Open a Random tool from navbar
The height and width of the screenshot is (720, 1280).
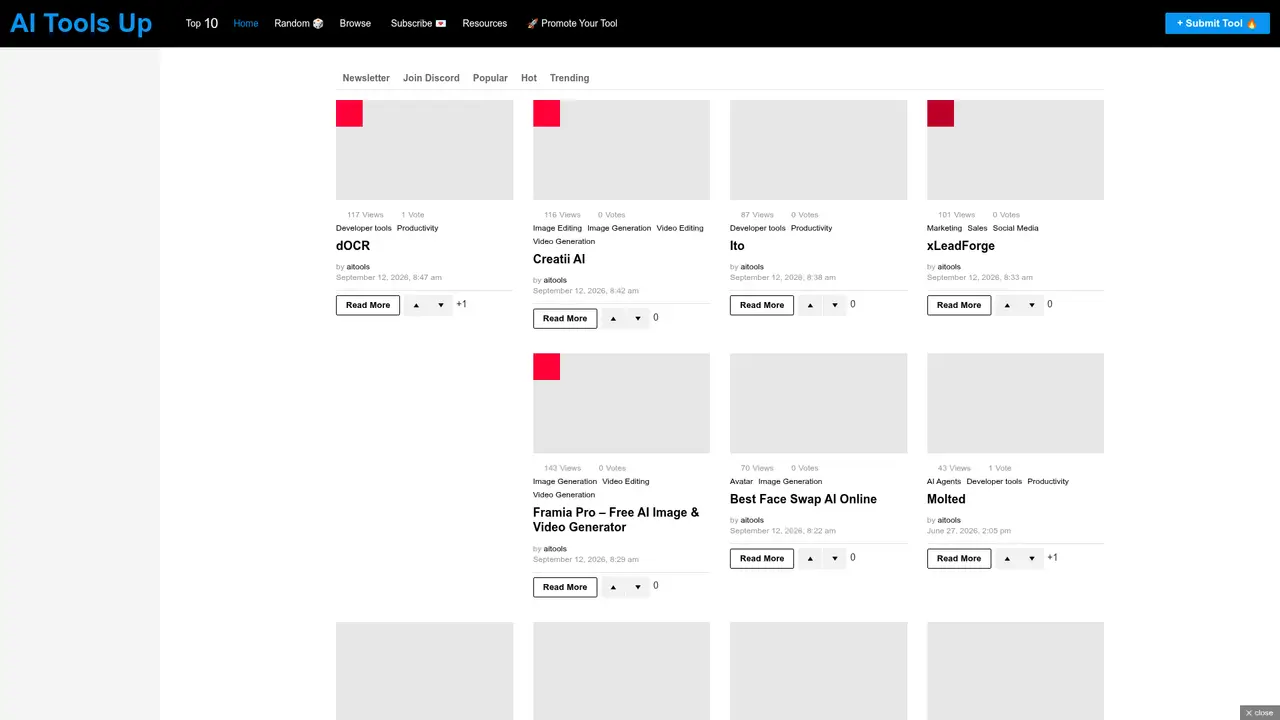click(x=299, y=23)
